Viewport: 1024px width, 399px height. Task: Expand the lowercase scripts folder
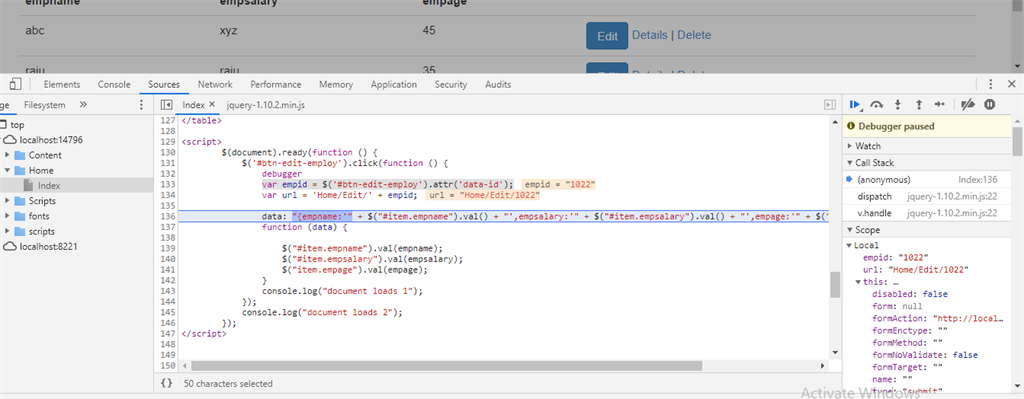pos(7,231)
